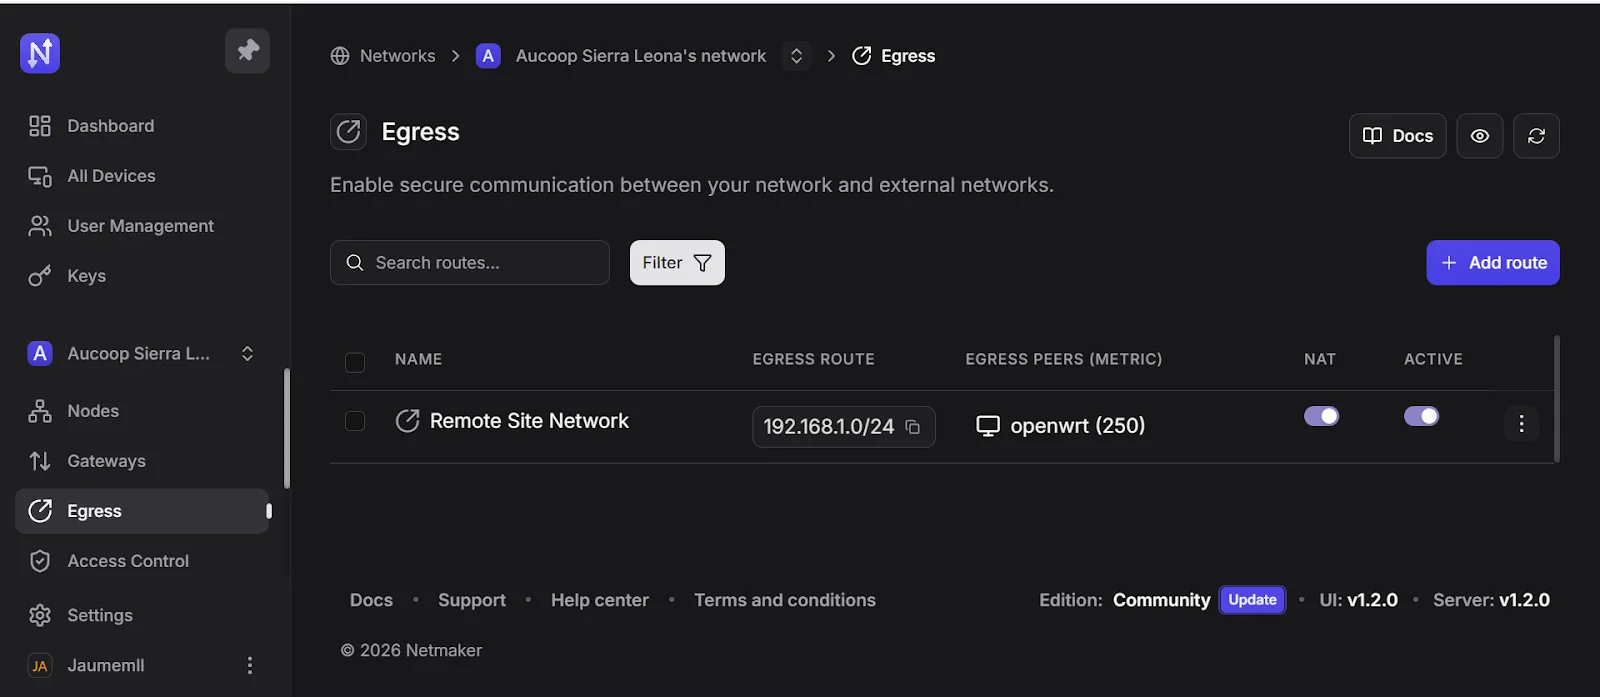
Task: Open the Jaumemll user options menu
Action: tap(250, 665)
